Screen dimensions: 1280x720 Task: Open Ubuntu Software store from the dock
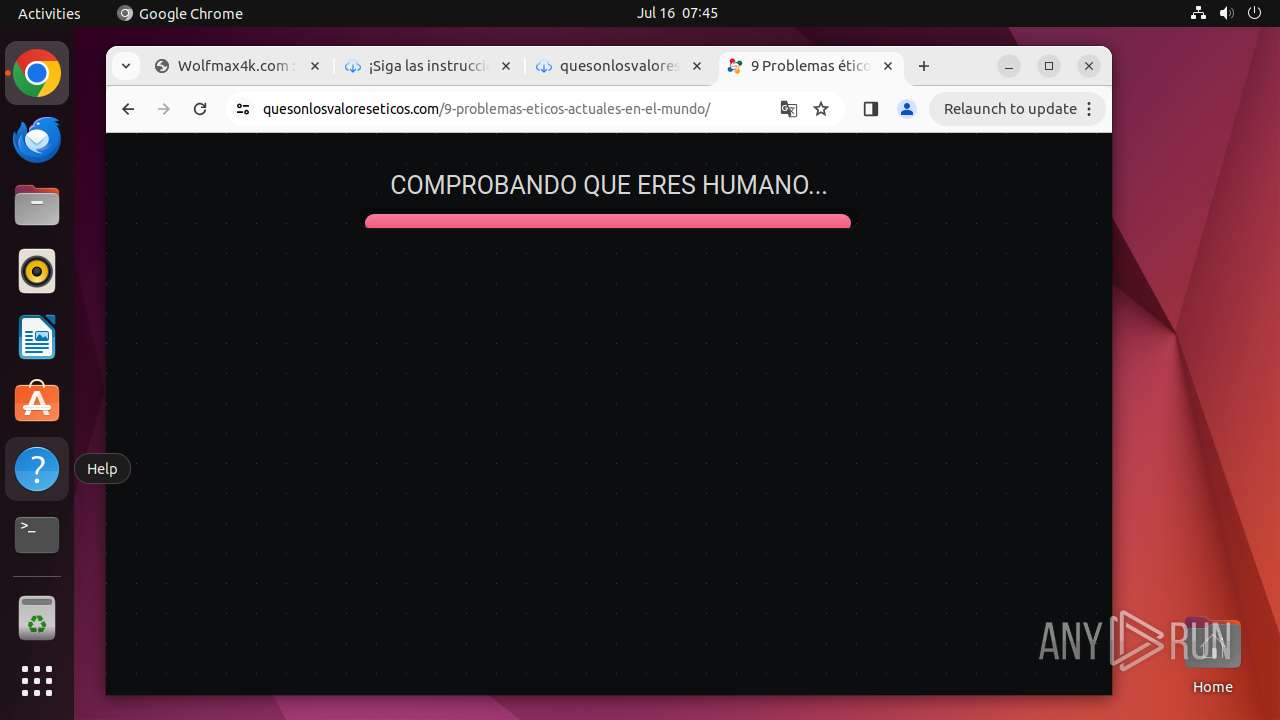pos(37,403)
